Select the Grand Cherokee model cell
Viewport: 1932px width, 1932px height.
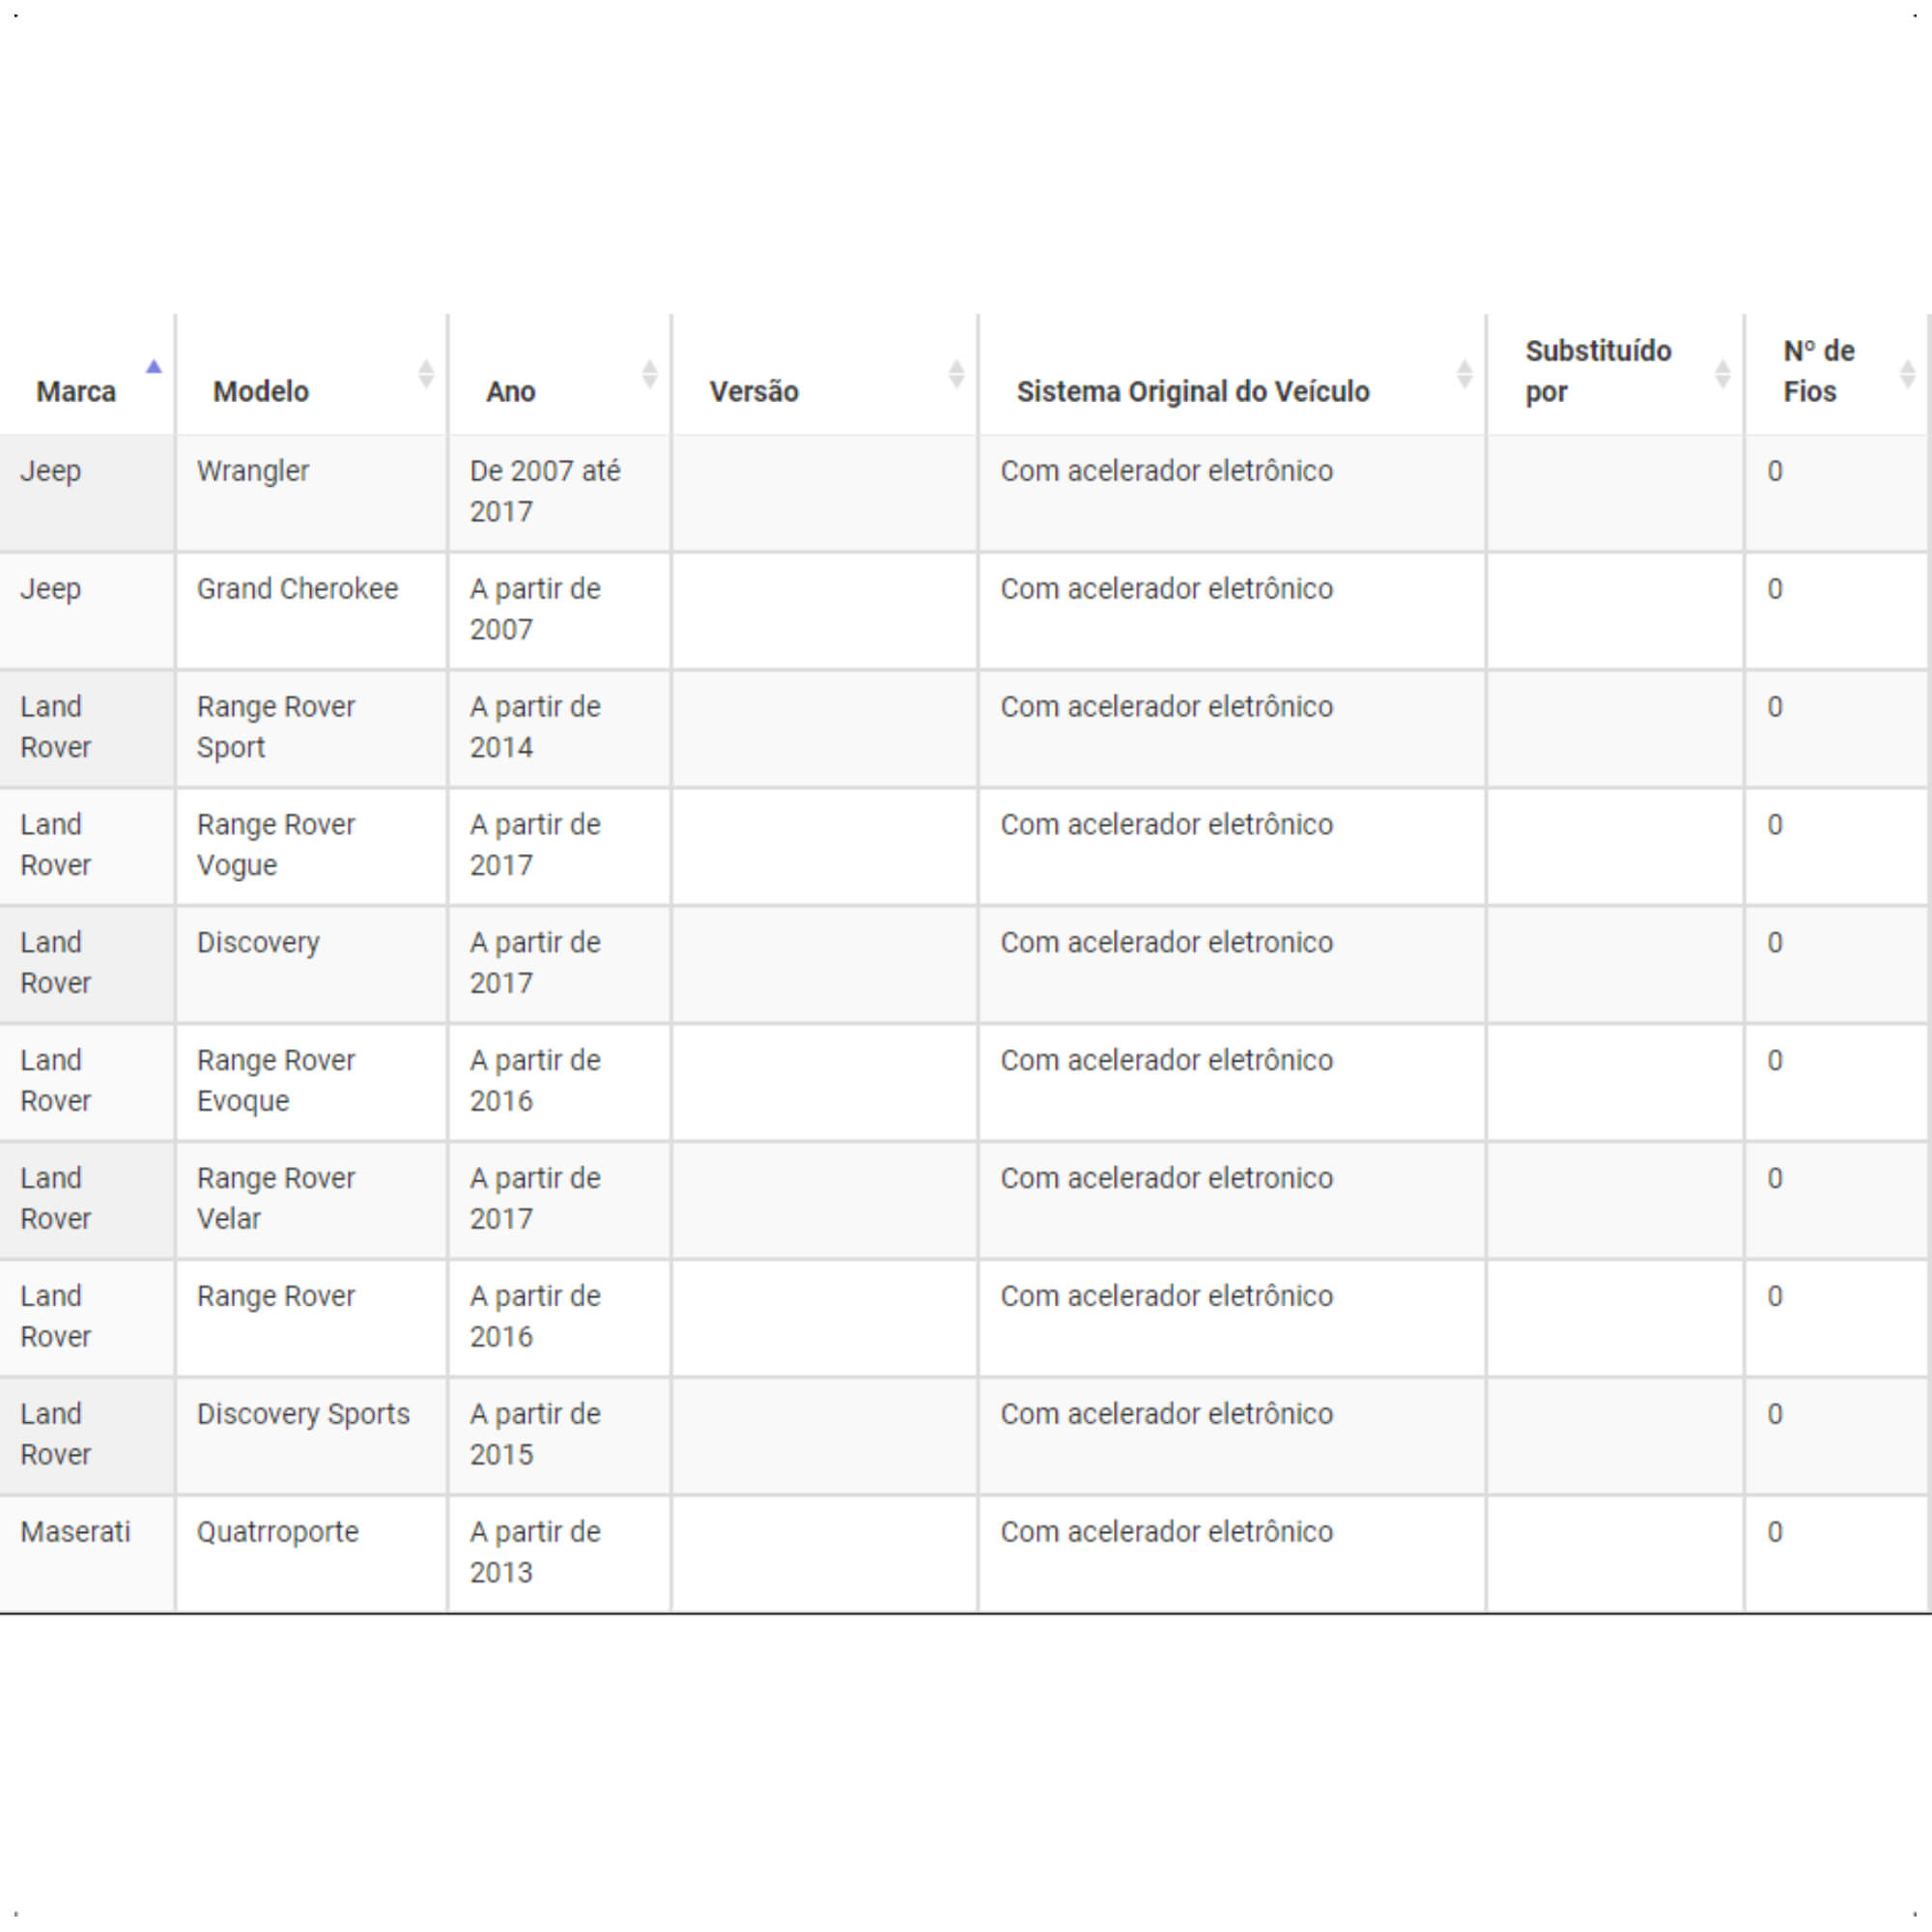click(312, 611)
